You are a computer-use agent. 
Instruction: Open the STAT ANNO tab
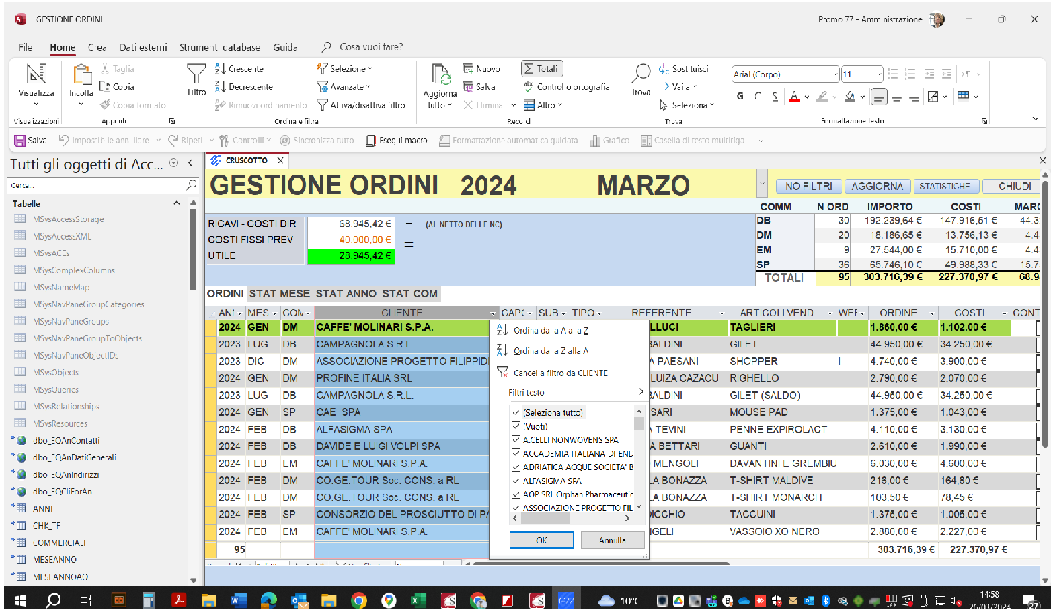pos(346,293)
